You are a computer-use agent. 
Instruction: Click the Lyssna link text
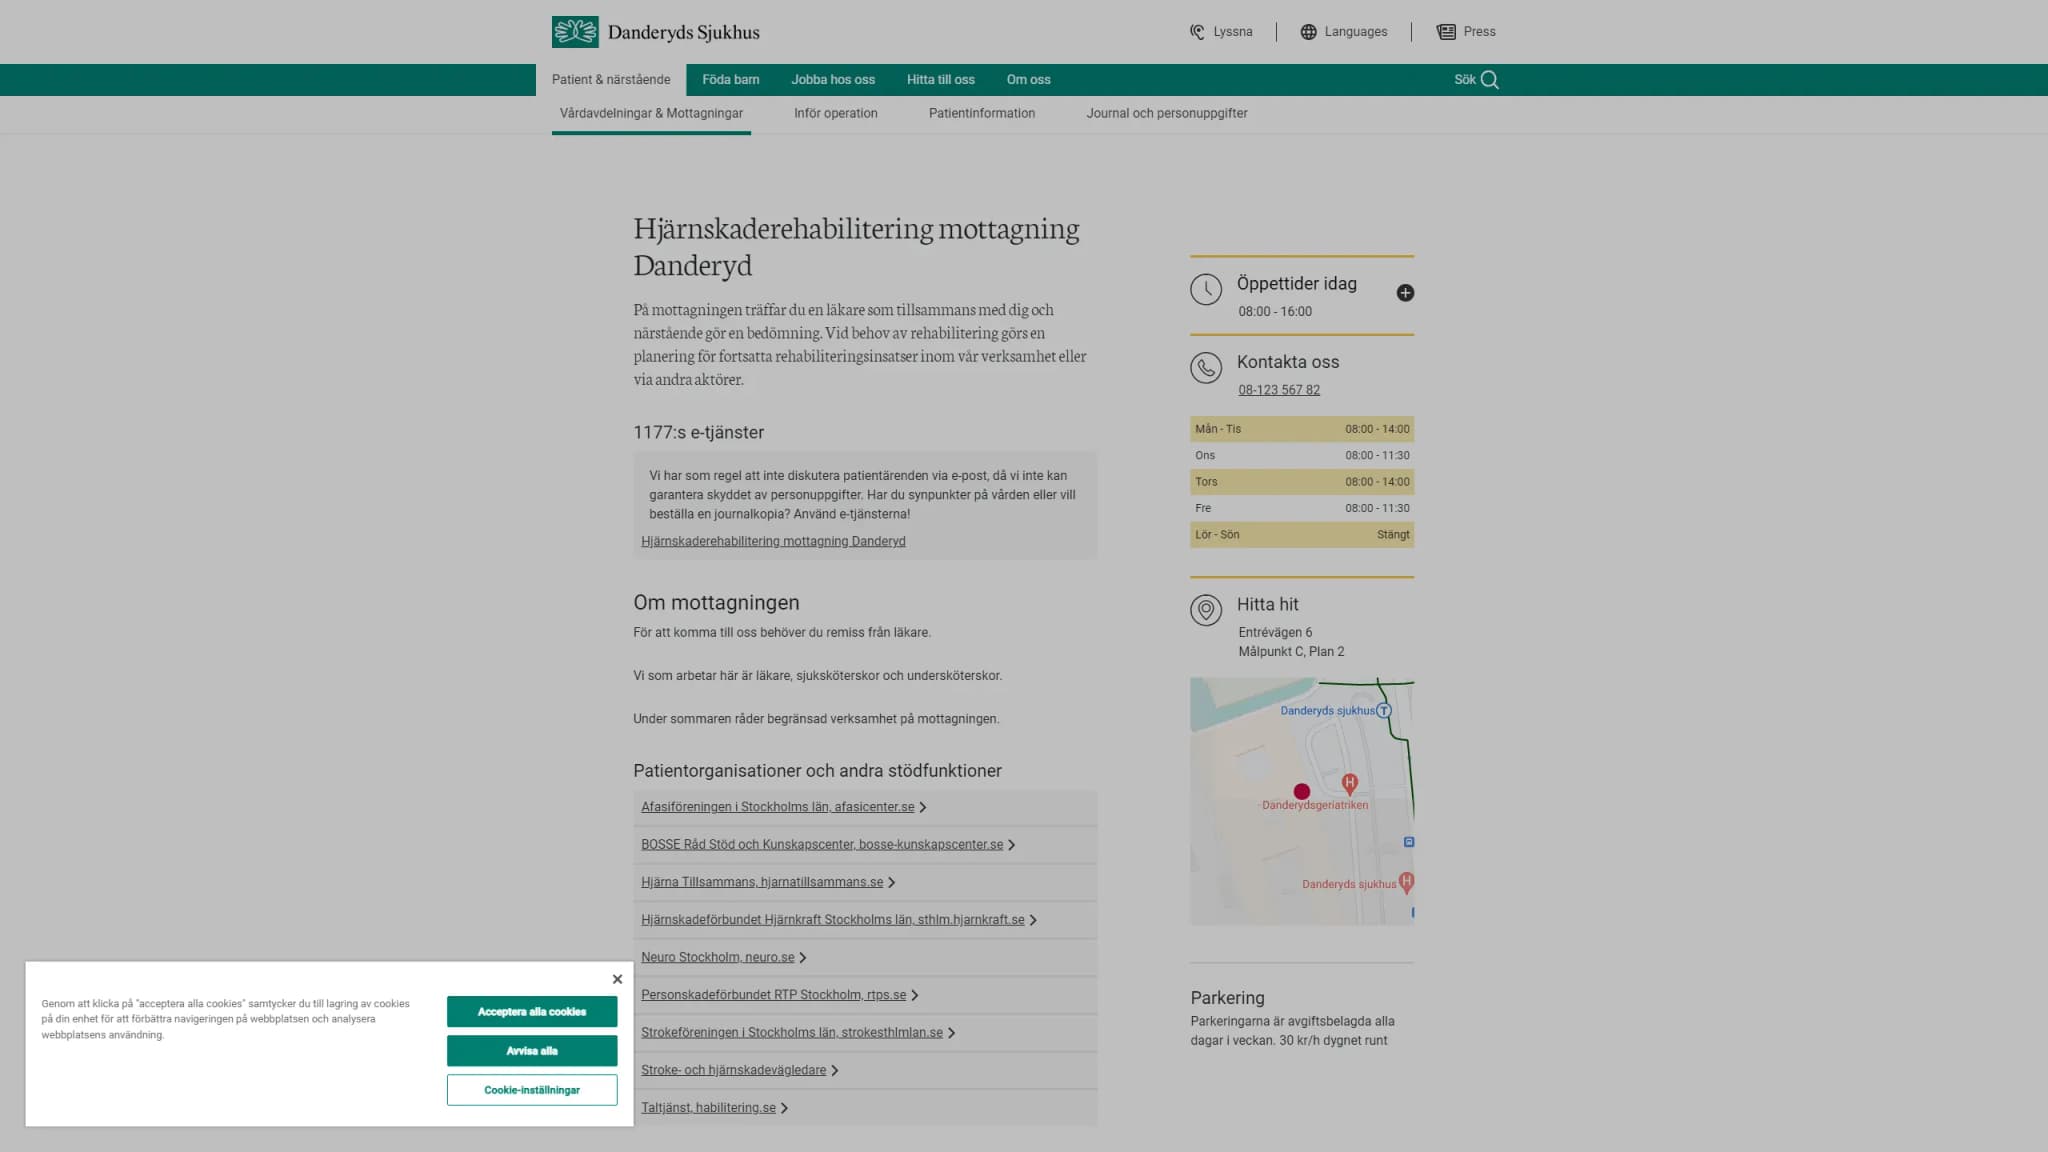pos(1233,32)
